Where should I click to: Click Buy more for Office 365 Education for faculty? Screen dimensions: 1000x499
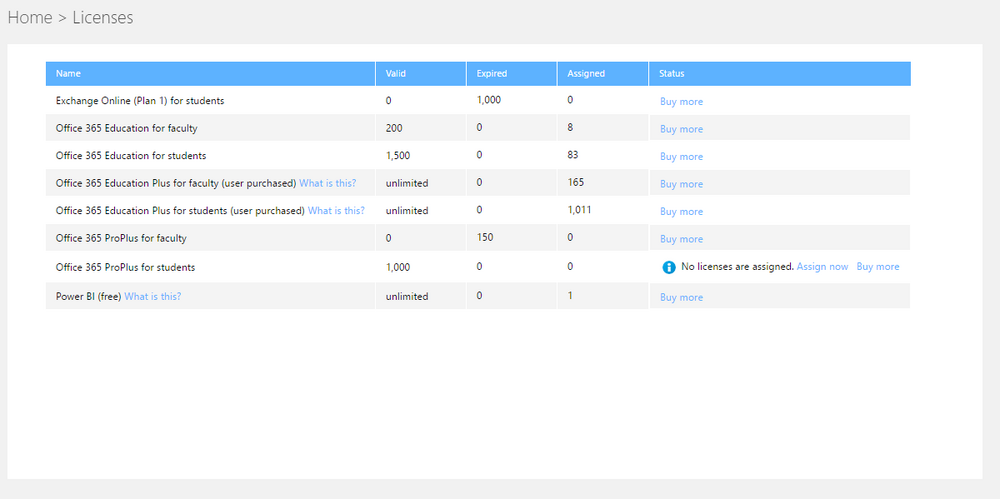[x=681, y=129]
